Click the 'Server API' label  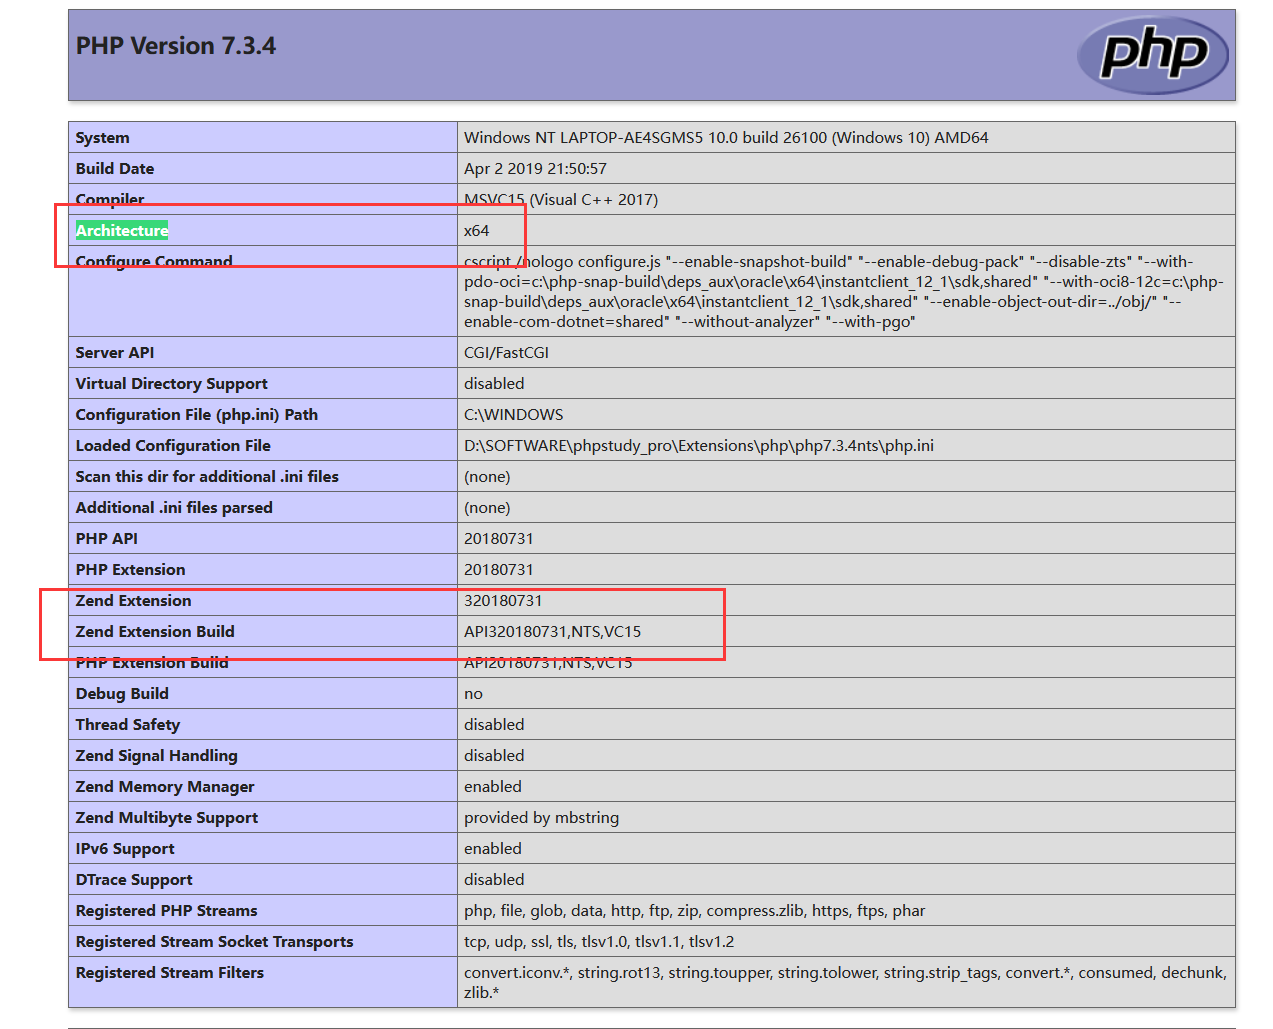(x=115, y=353)
